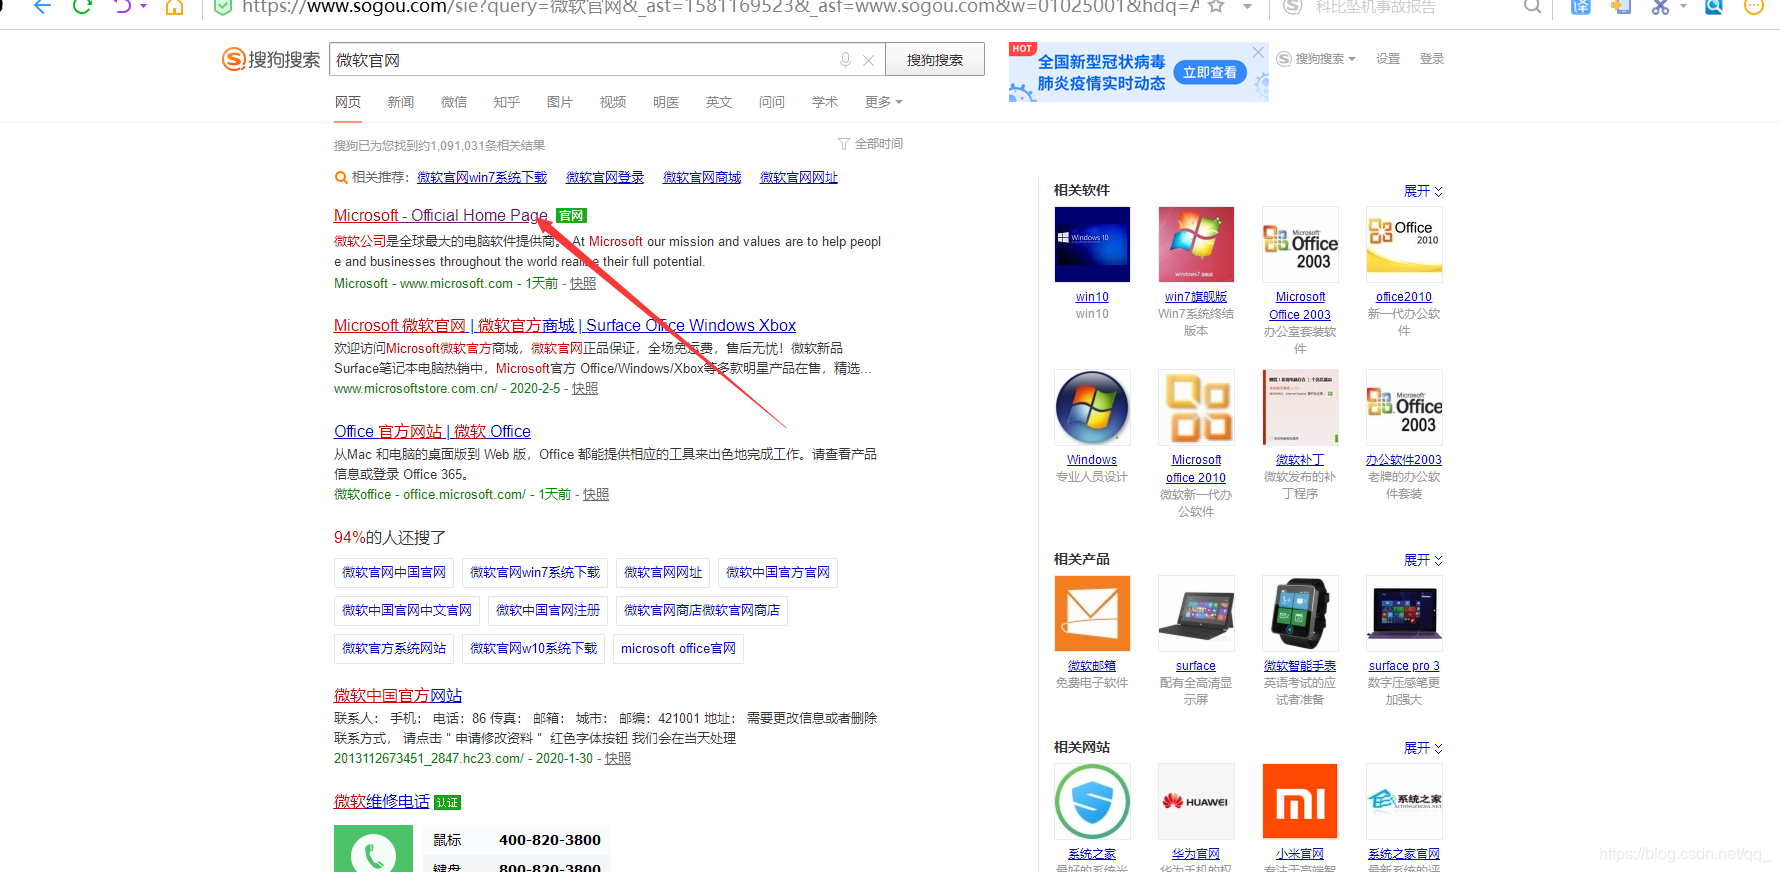
Task: Click 立即查看 banner button
Action: pos(1209,72)
